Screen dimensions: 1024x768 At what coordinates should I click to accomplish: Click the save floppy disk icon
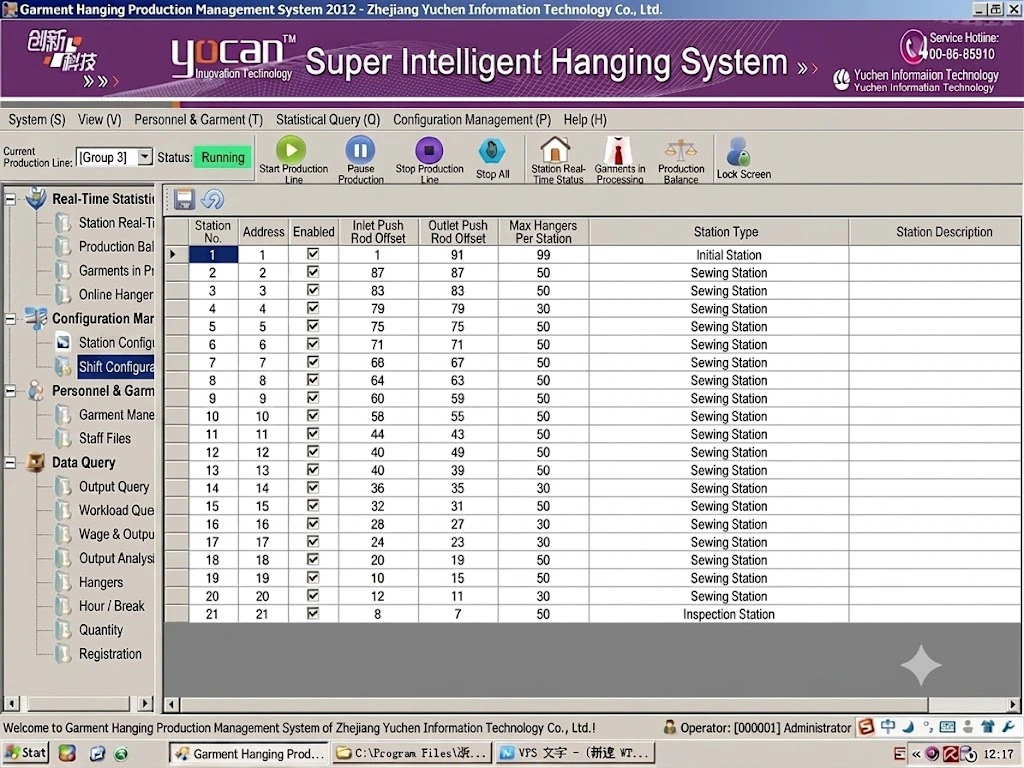coord(184,199)
